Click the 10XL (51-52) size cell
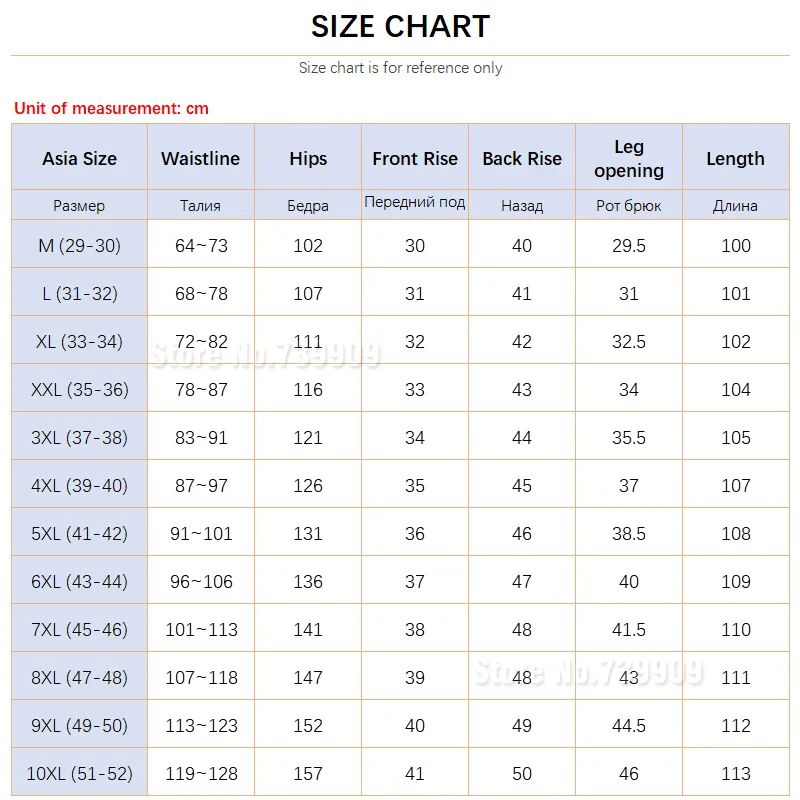 (x=80, y=772)
